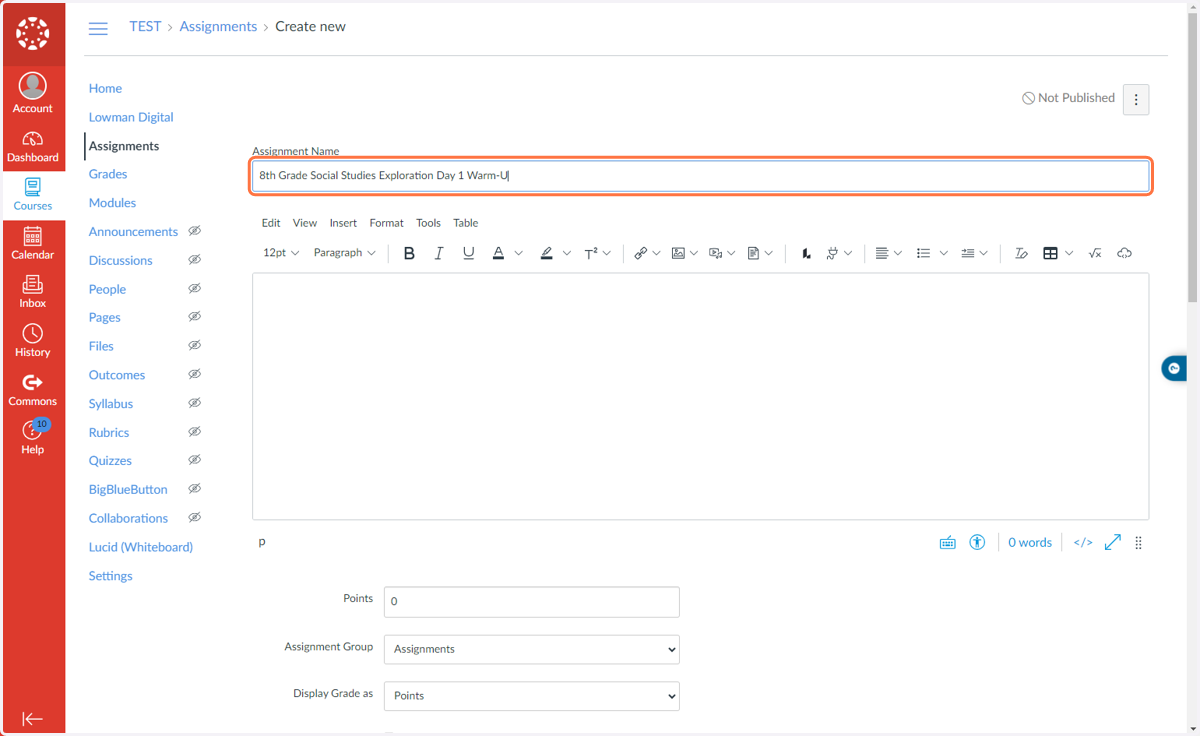
Task: Insert media via the record/upload media icon
Action: pos(715,253)
